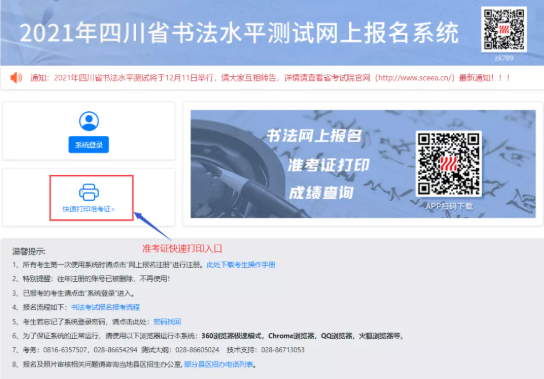The width and height of the screenshot is (544, 379).
Task: Open the 部分县区招办电话列表 link
Action: [219, 364]
